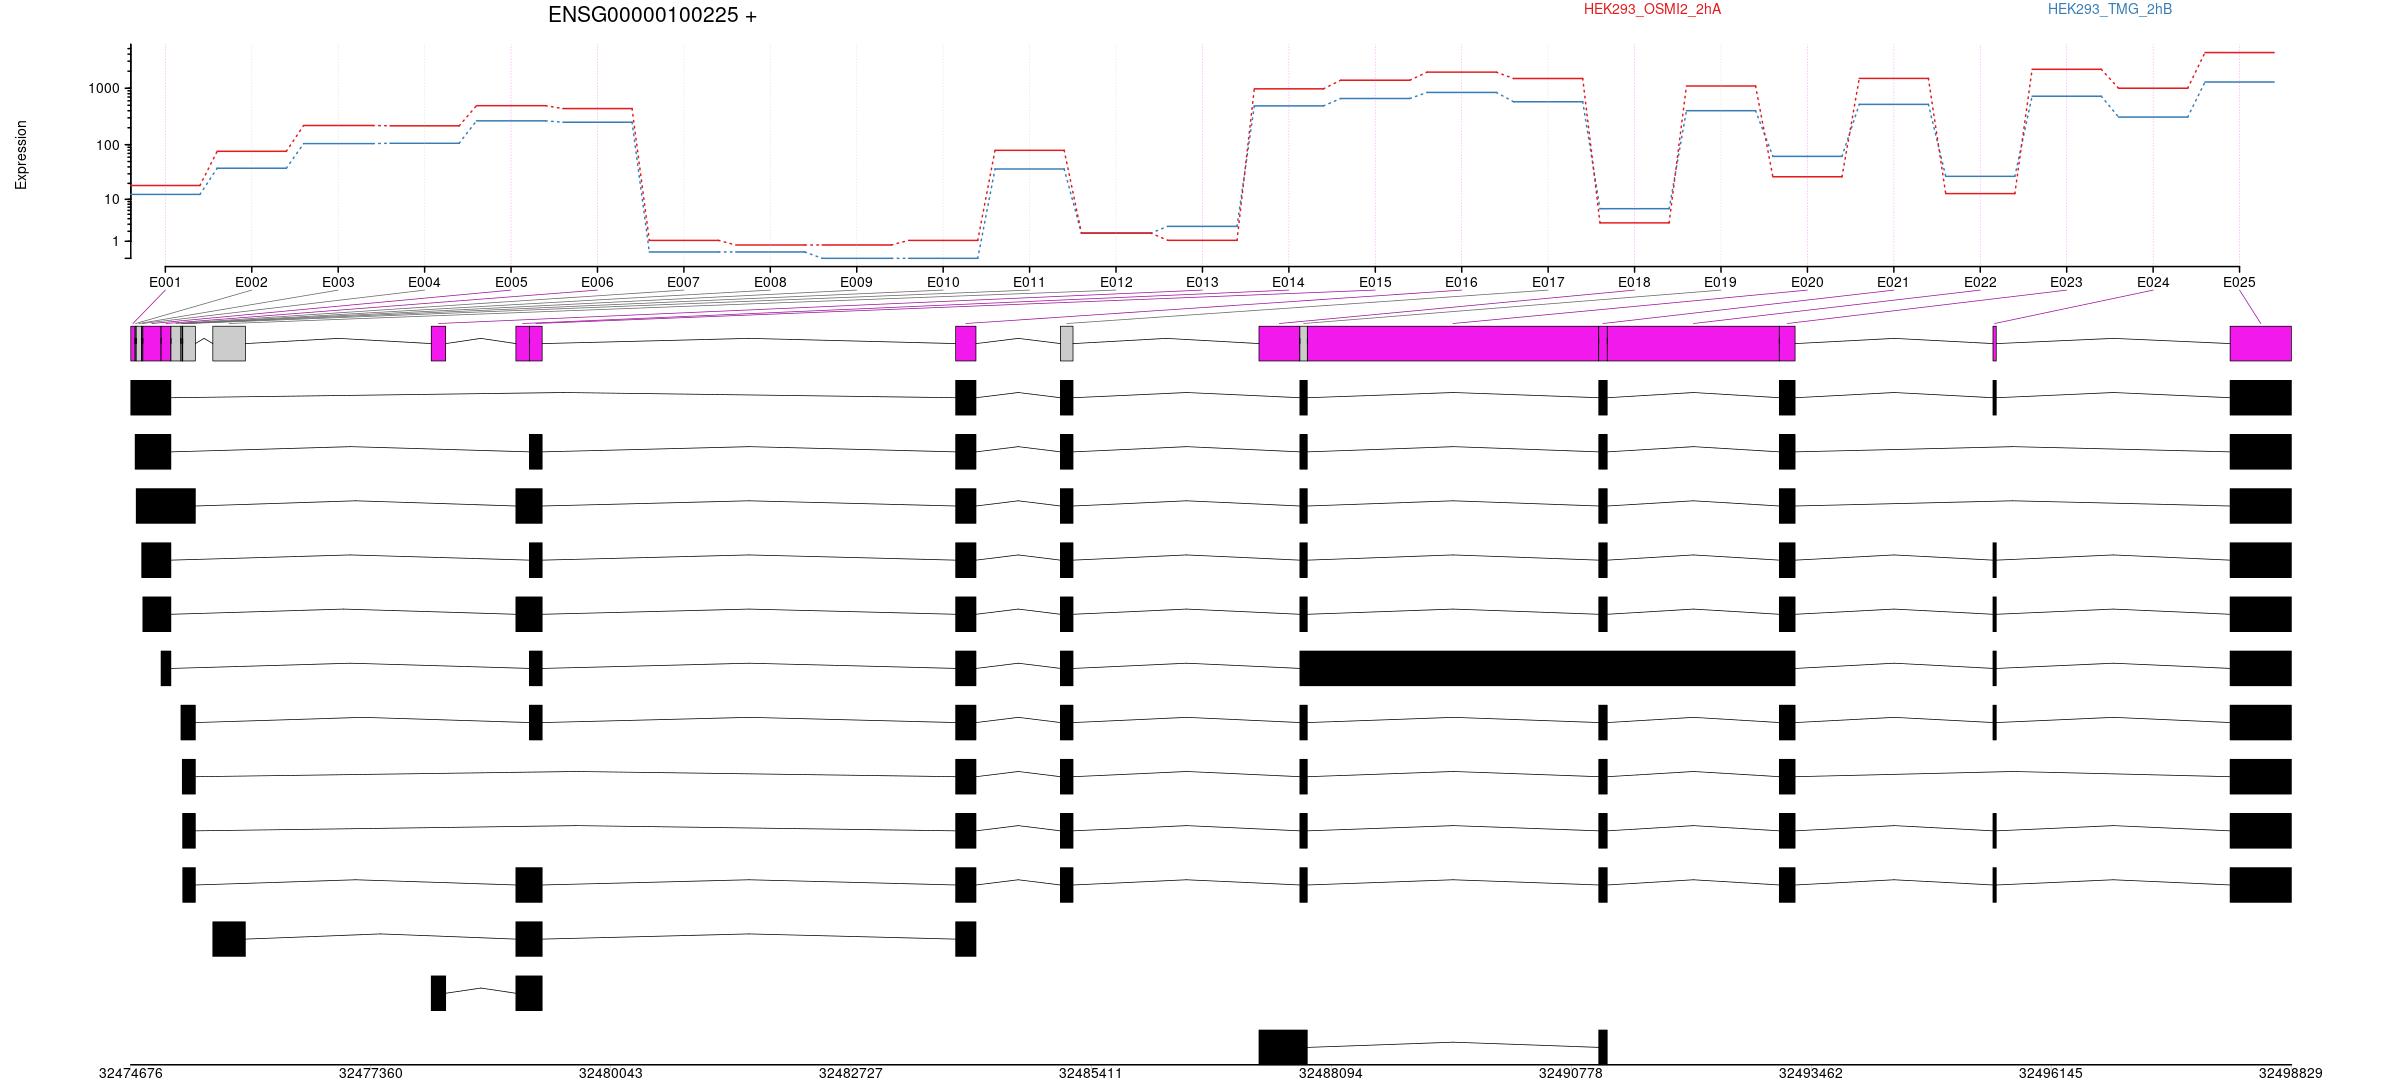
Task: Click the ENSG00000100225 + gene title
Action: click(652, 15)
